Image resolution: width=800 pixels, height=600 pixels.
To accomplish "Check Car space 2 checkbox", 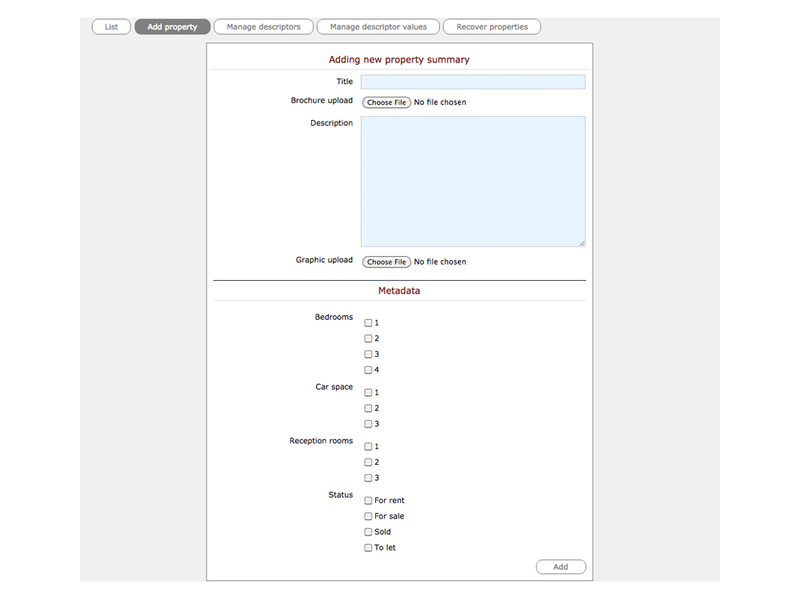I will click(368, 409).
